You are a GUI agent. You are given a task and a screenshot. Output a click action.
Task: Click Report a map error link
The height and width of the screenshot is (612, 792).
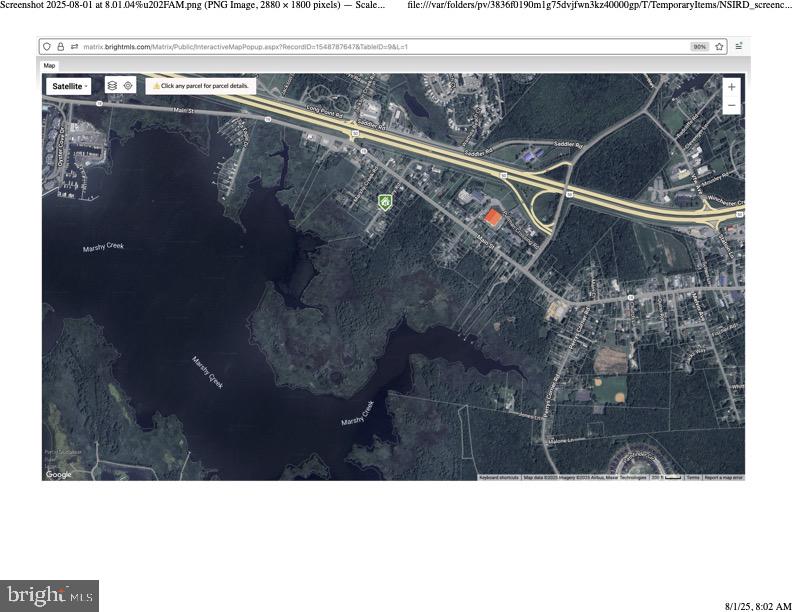[723, 478]
